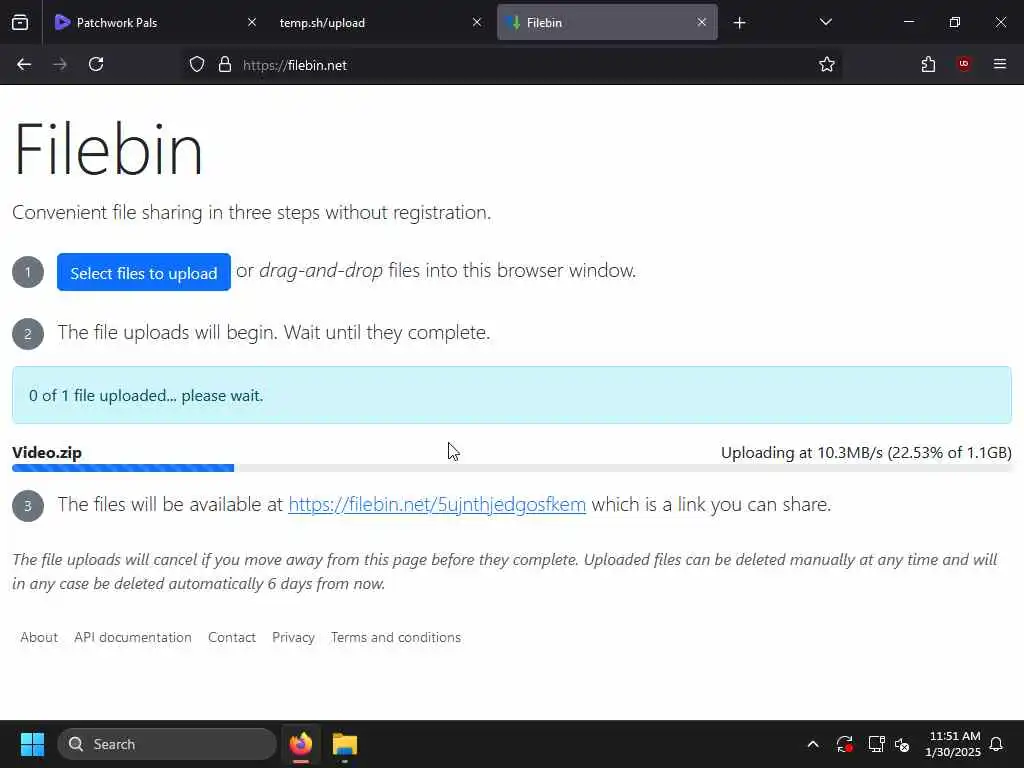This screenshot has height=768, width=1024.
Task: Open the API documentation link
Action: (x=133, y=637)
